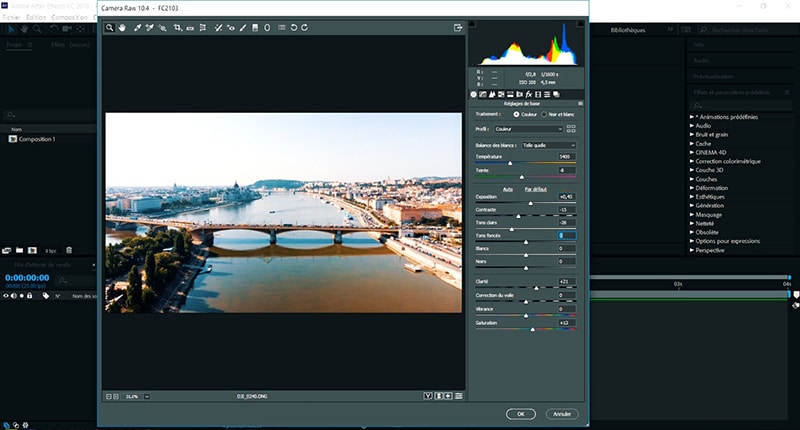This screenshot has width=800, height=430.
Task: Expand the Audio effects category
Action: [x=693, y=126]
